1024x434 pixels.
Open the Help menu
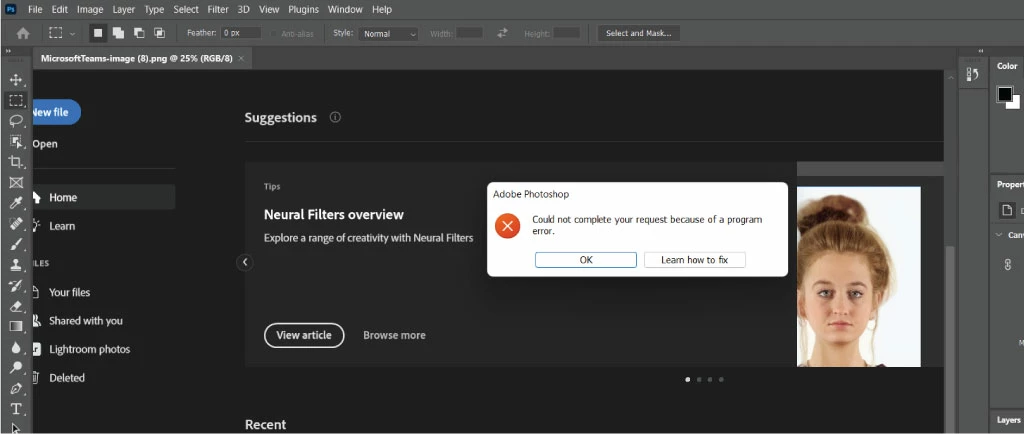click(x=382, y=9)
